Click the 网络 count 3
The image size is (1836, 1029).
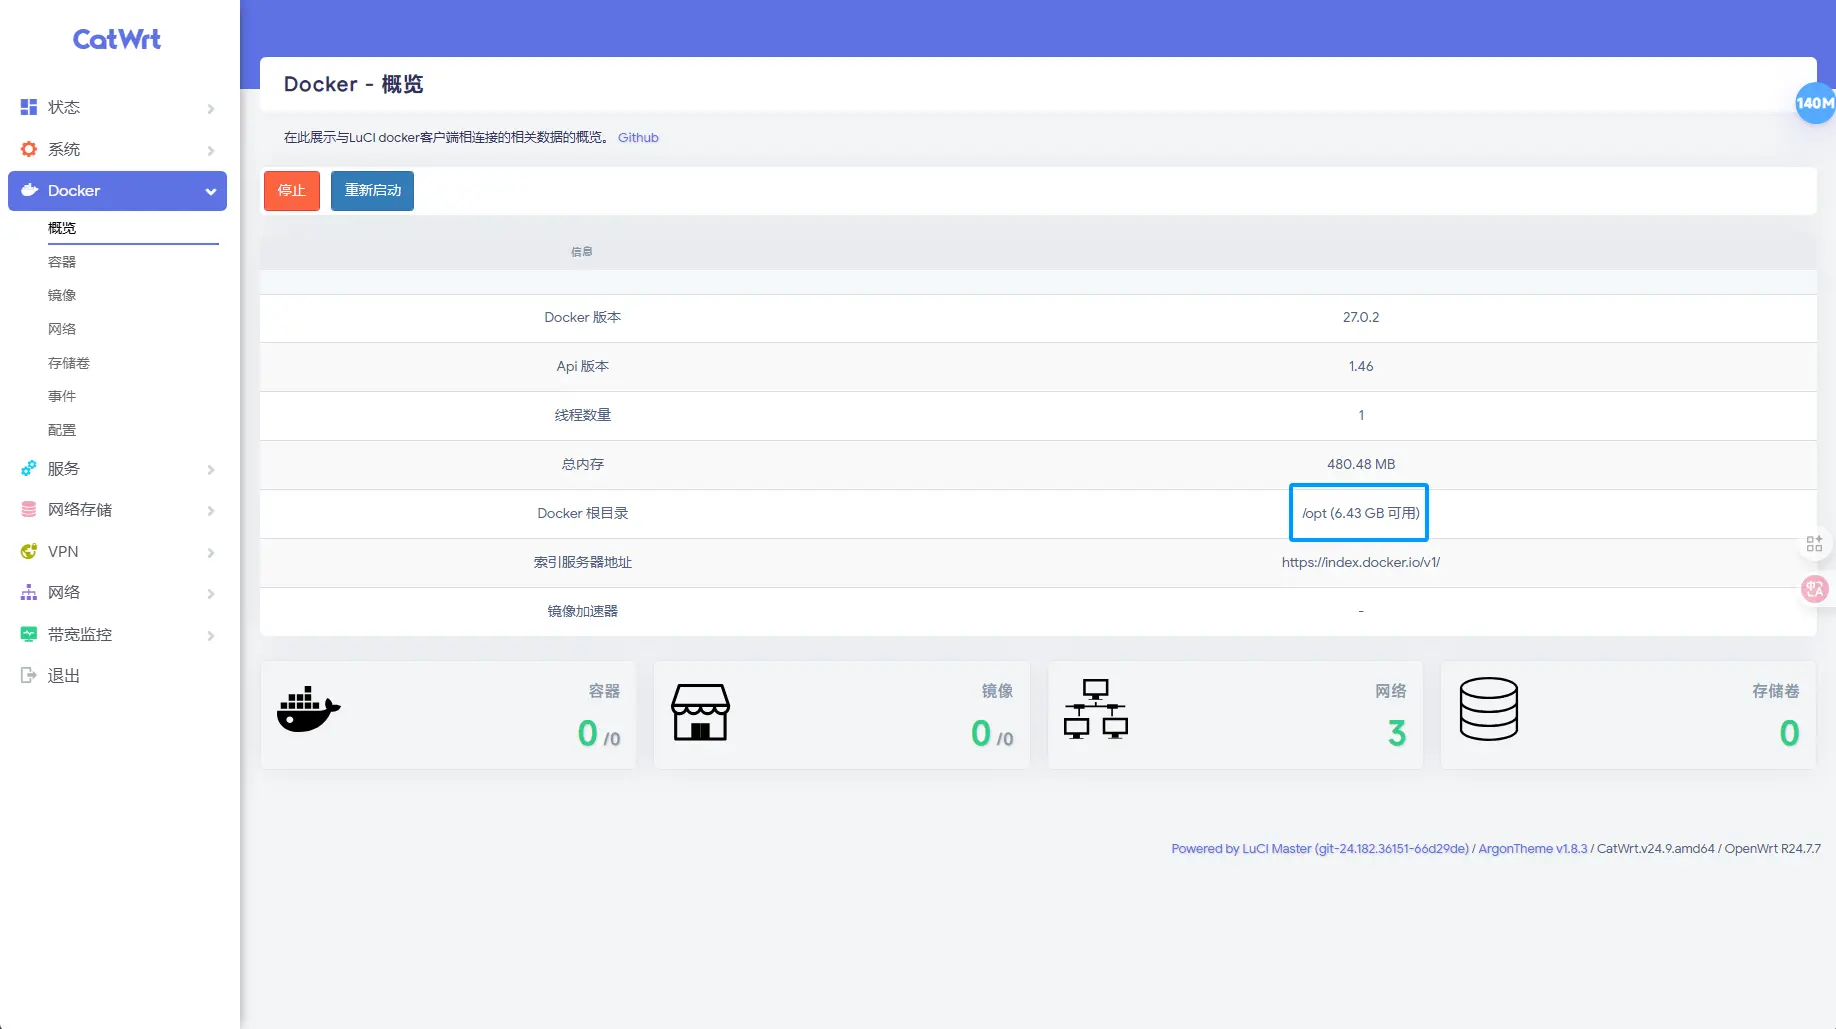coord(1397,734)
